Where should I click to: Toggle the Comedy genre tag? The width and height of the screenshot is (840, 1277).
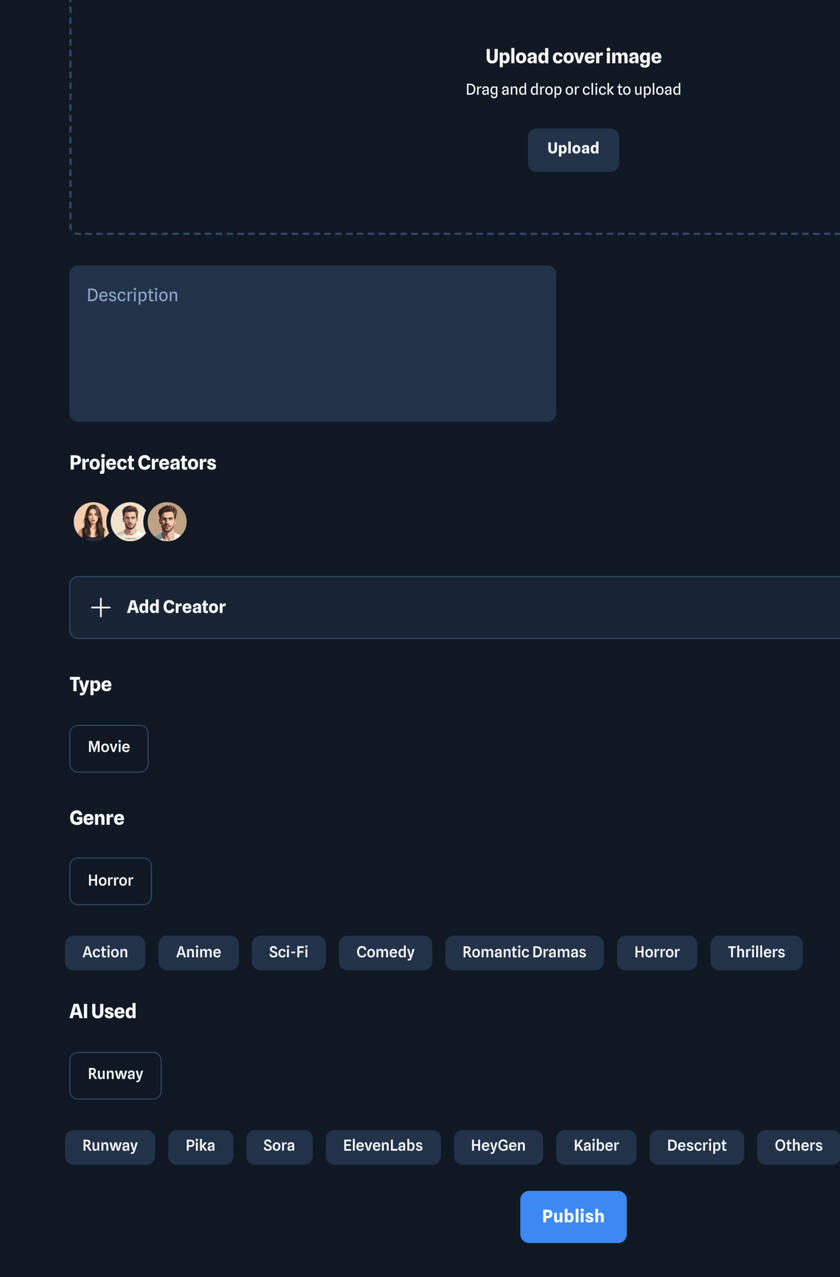point(385,952)
